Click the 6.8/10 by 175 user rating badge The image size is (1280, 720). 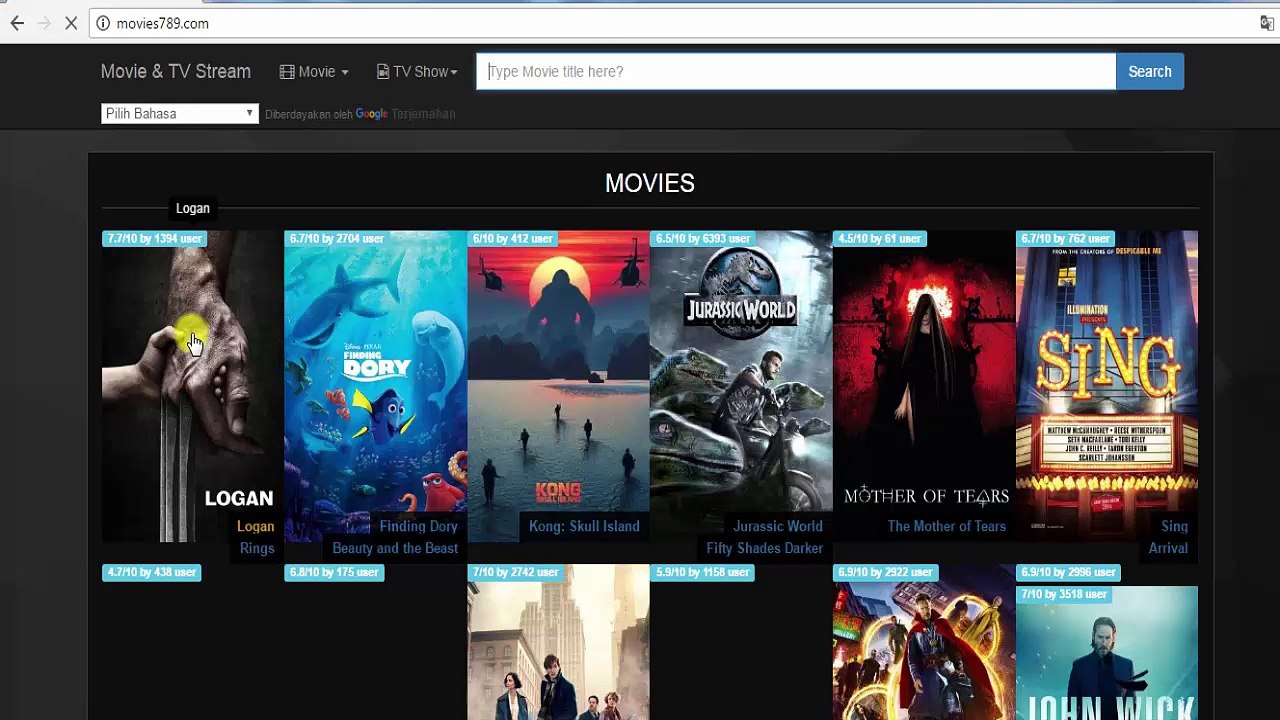pos(334,572)
